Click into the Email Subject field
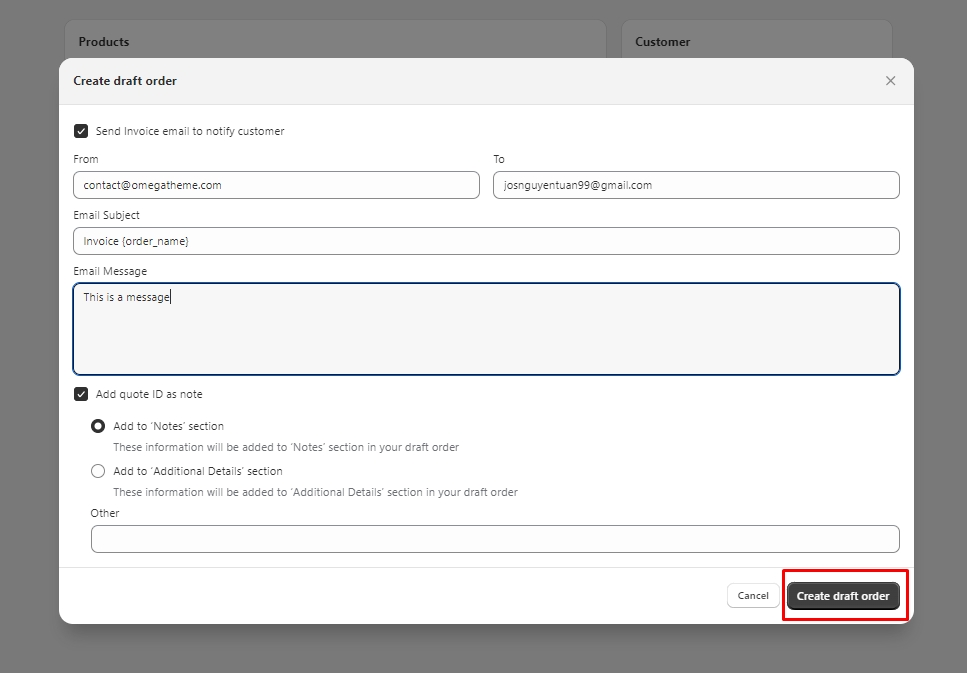 (x=486, y=241)
